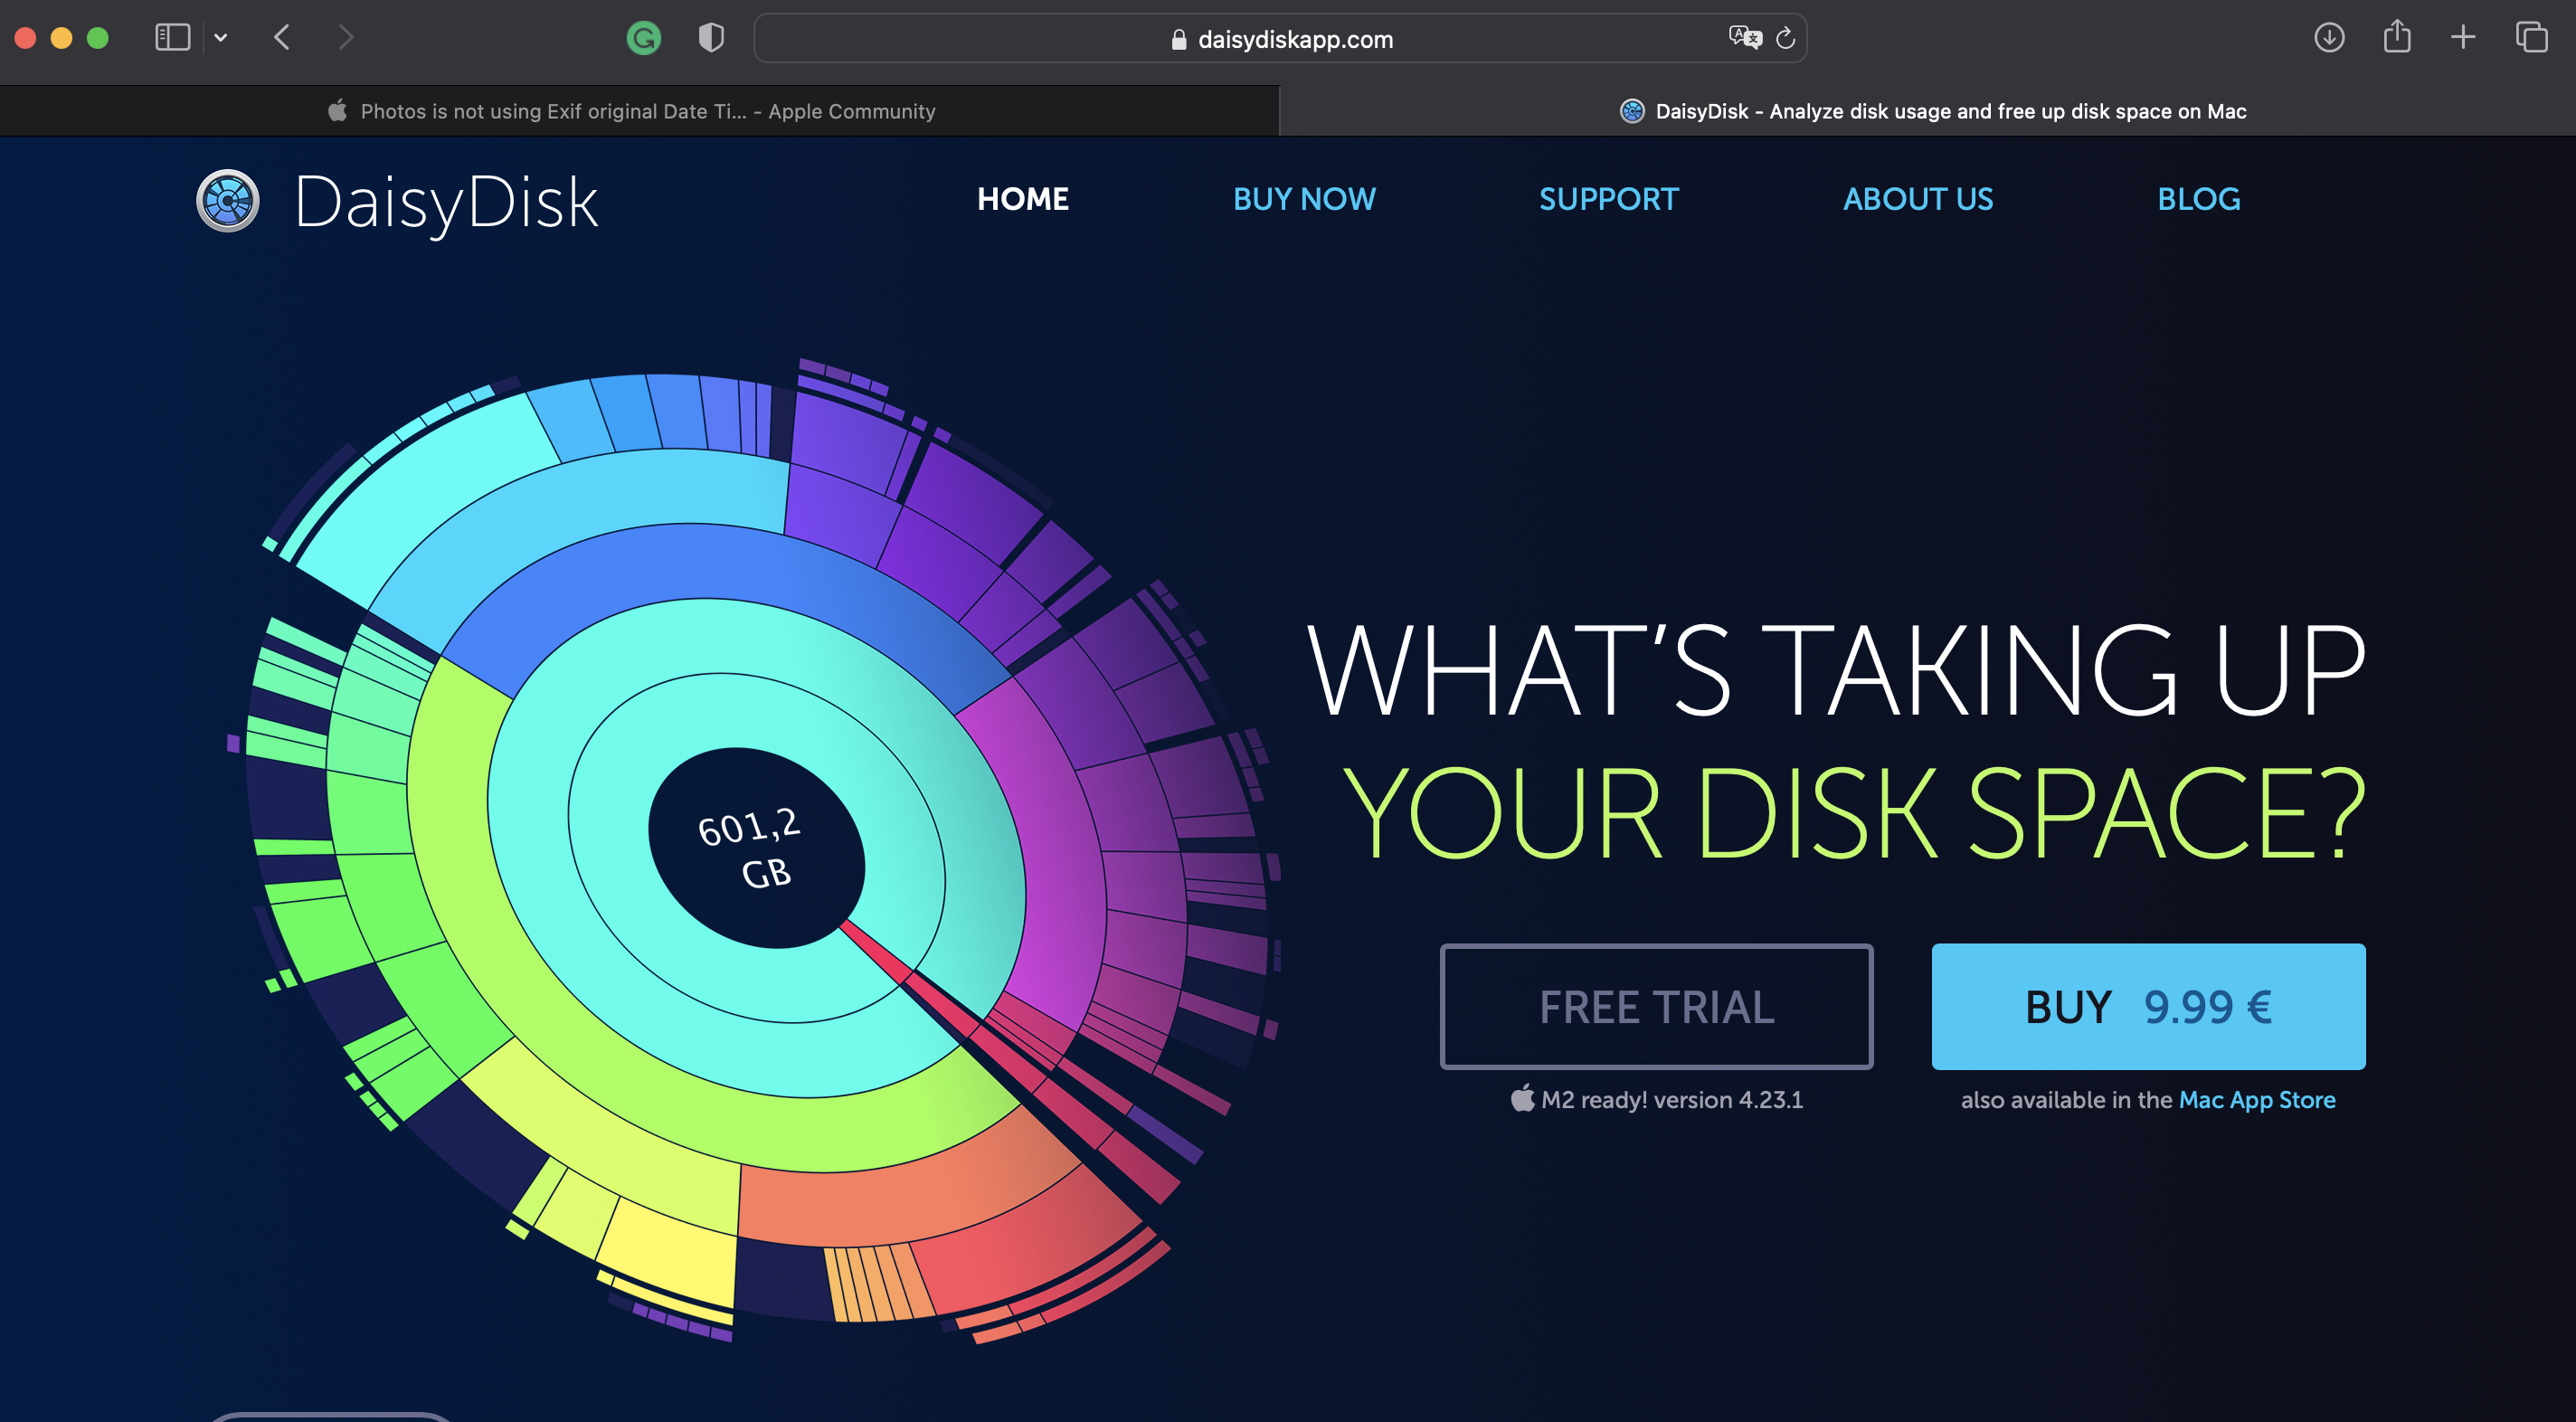Viewport: 2576px width, 1422px height.
Task: Open a new tab with plus icon
Action: [x=2463, y=38]
